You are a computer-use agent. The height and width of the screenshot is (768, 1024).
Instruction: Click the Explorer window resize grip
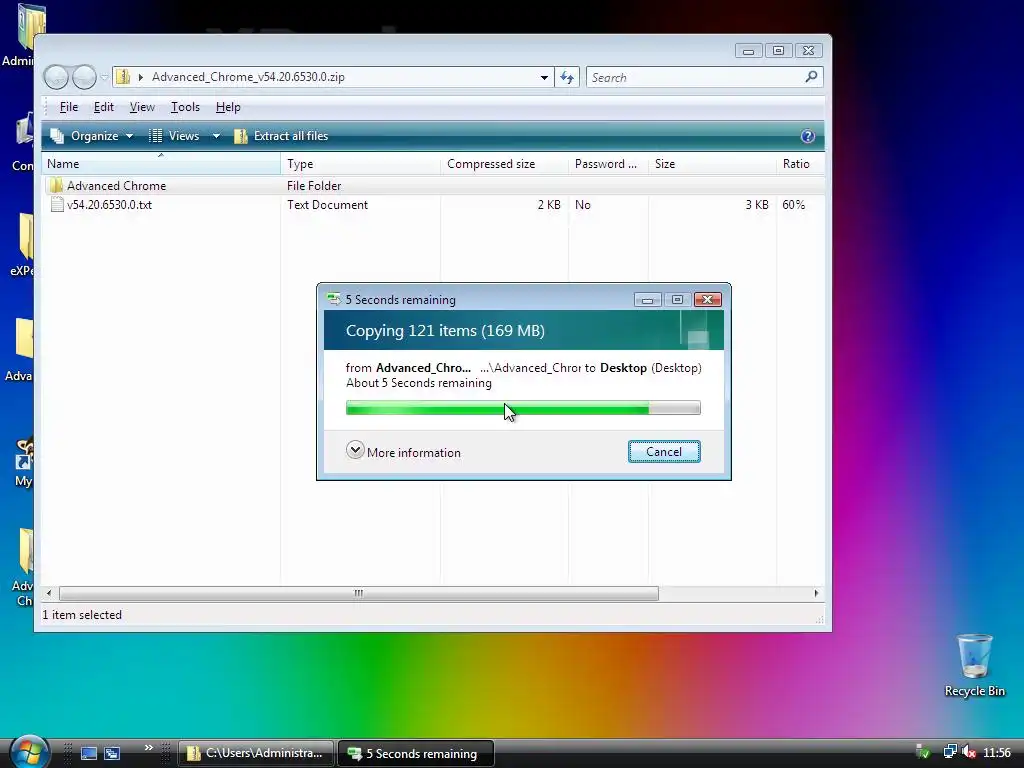[819, 618]
